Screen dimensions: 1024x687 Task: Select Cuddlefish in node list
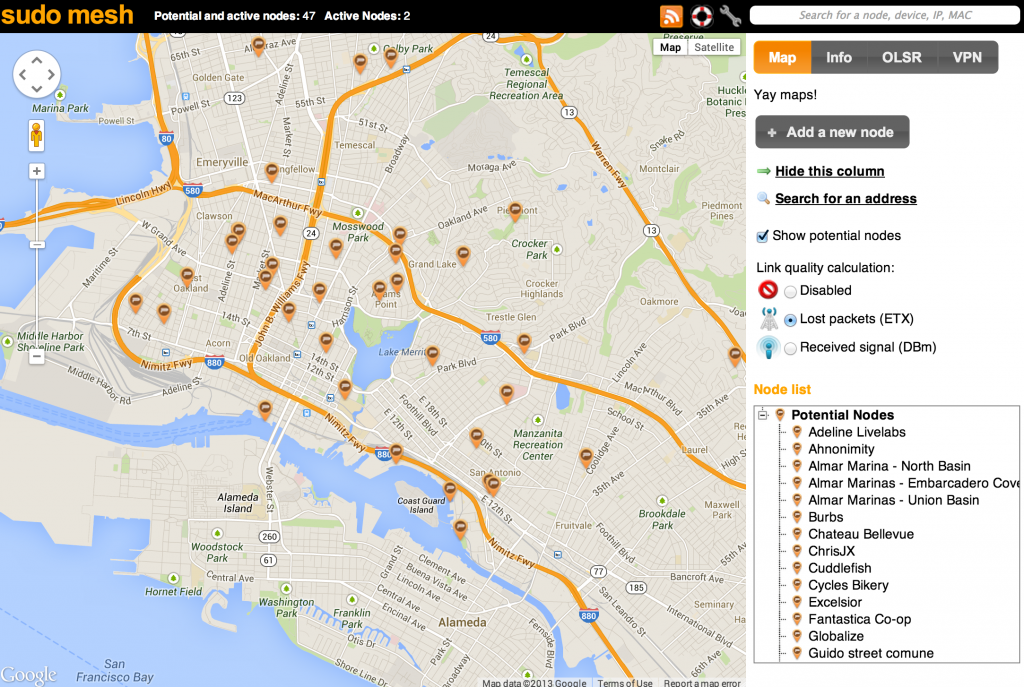pyautogui.click(x=840, y=568)
